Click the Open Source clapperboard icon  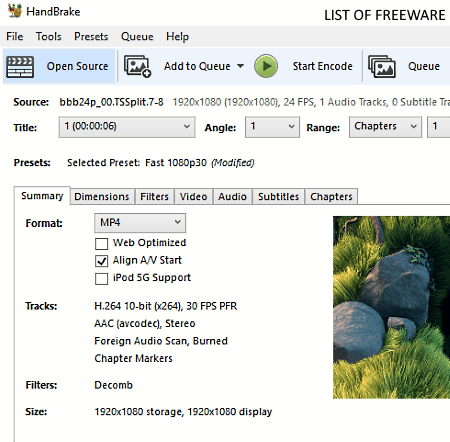coord(20,67)
